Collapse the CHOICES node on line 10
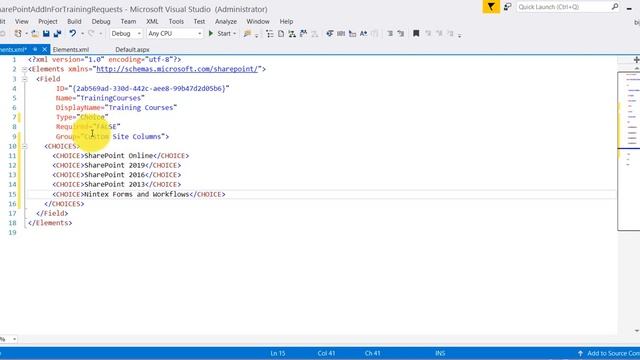Image resolution: width=640 pixels, height=360 pixels. pyautogui.click(x=24, y=146)
